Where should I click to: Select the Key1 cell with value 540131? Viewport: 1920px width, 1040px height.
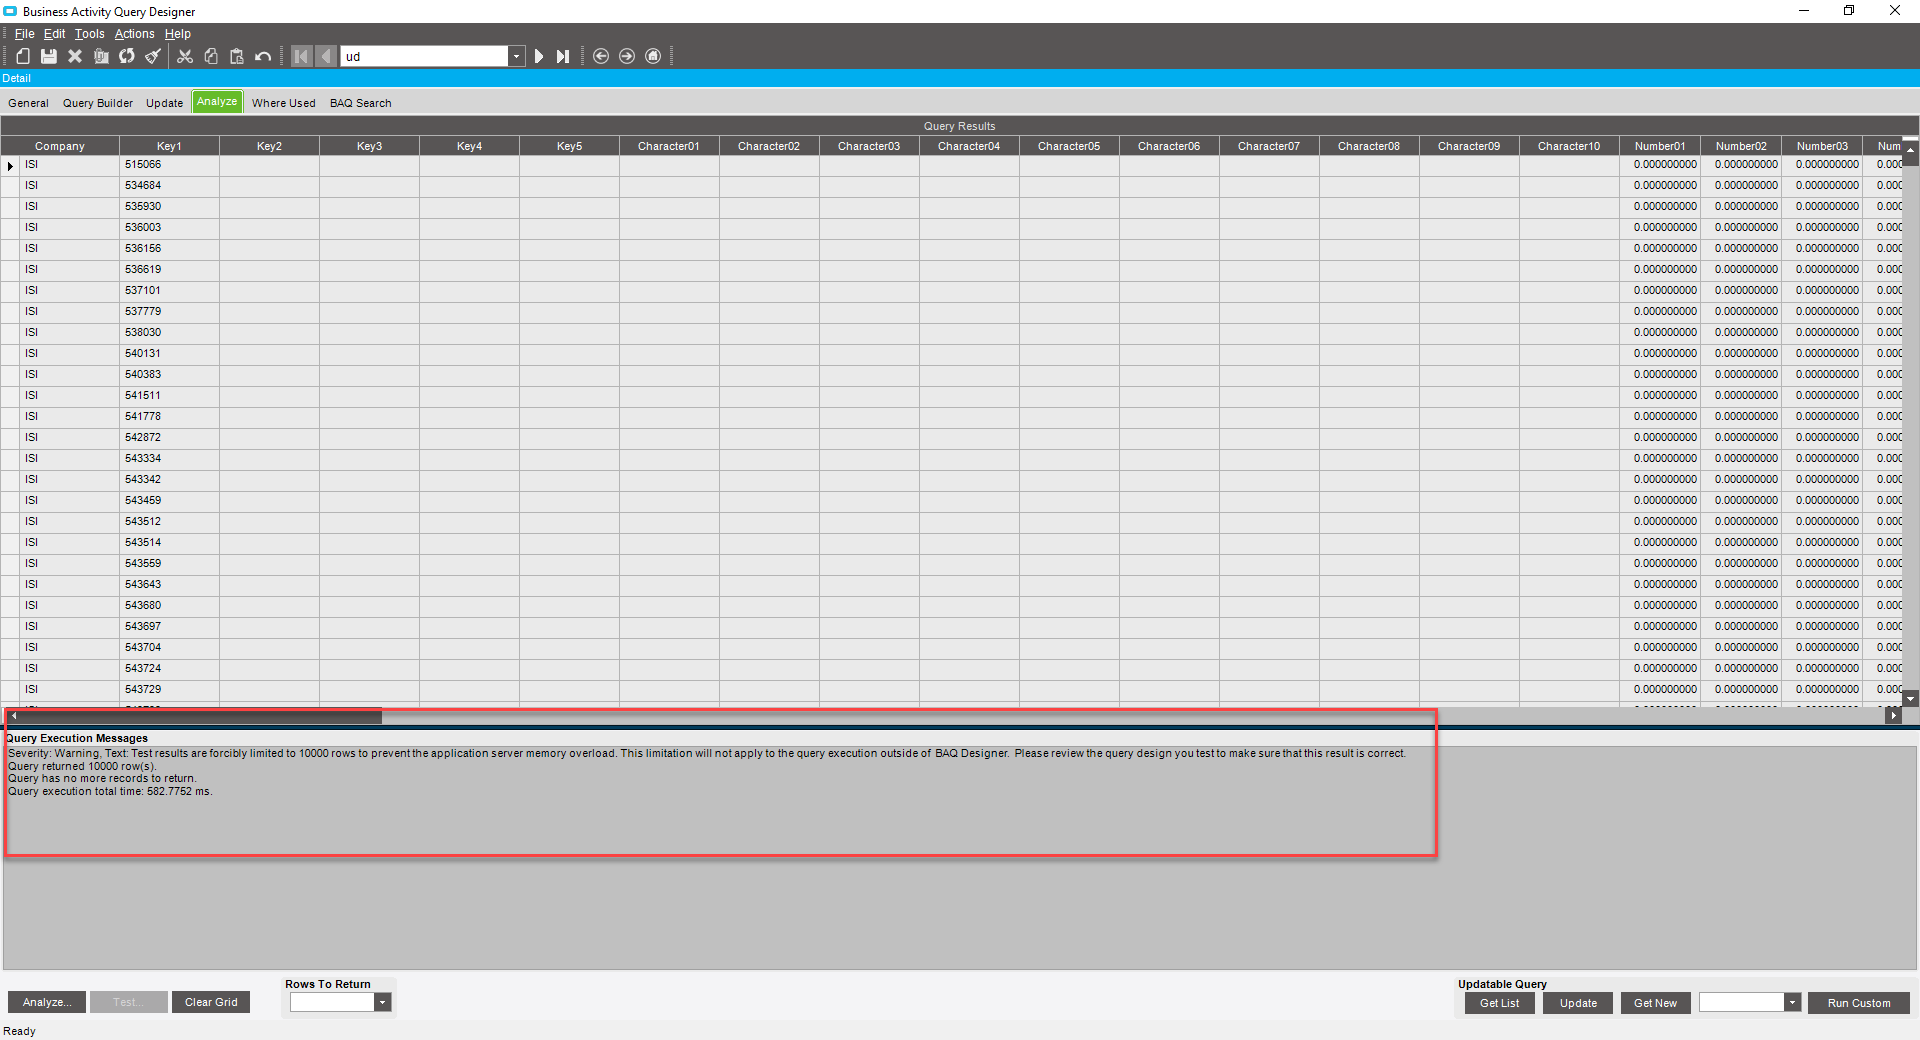coord(169,354)
